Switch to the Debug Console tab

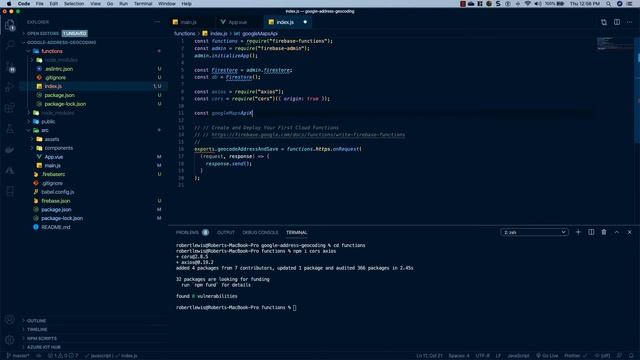point(260,232)
